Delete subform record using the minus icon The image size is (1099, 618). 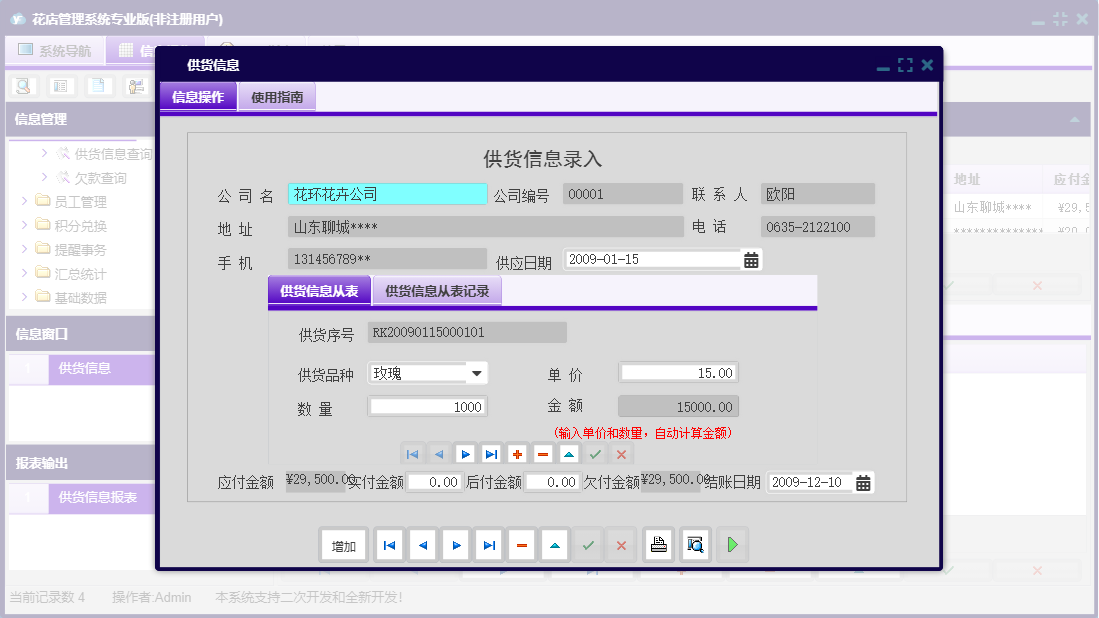(x=543, y=453)
